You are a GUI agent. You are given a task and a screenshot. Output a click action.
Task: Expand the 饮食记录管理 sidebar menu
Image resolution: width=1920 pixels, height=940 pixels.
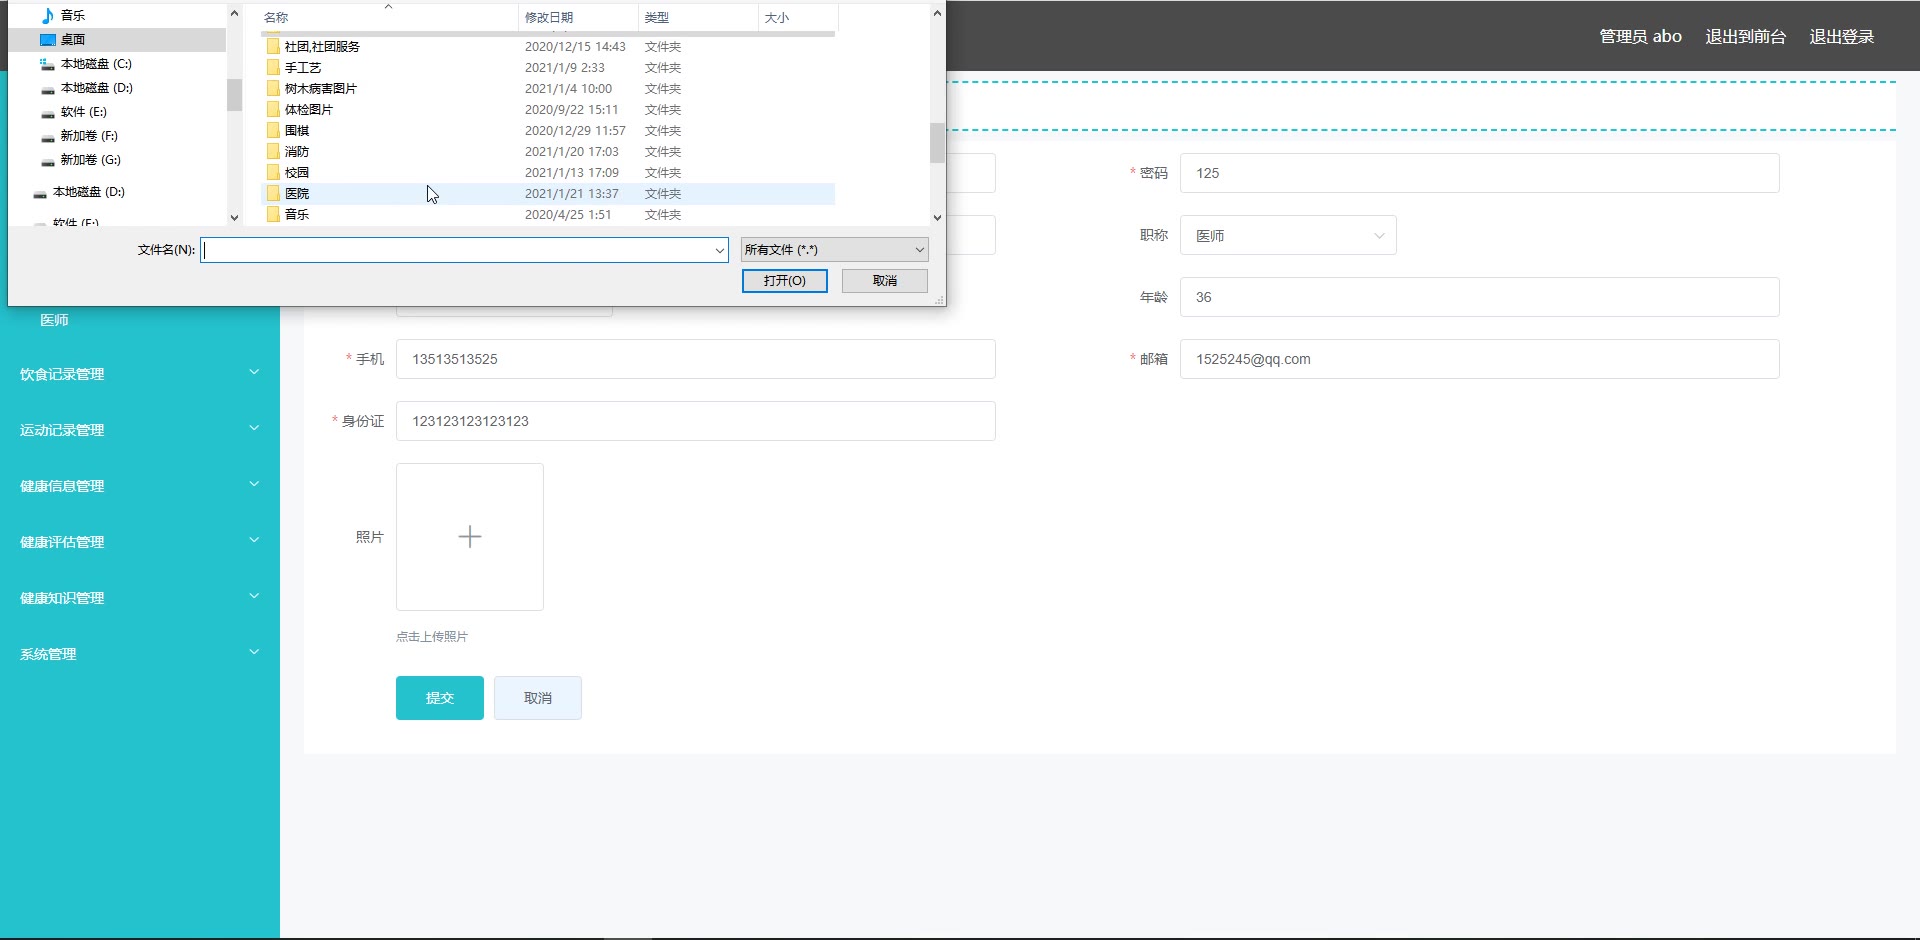140,374
